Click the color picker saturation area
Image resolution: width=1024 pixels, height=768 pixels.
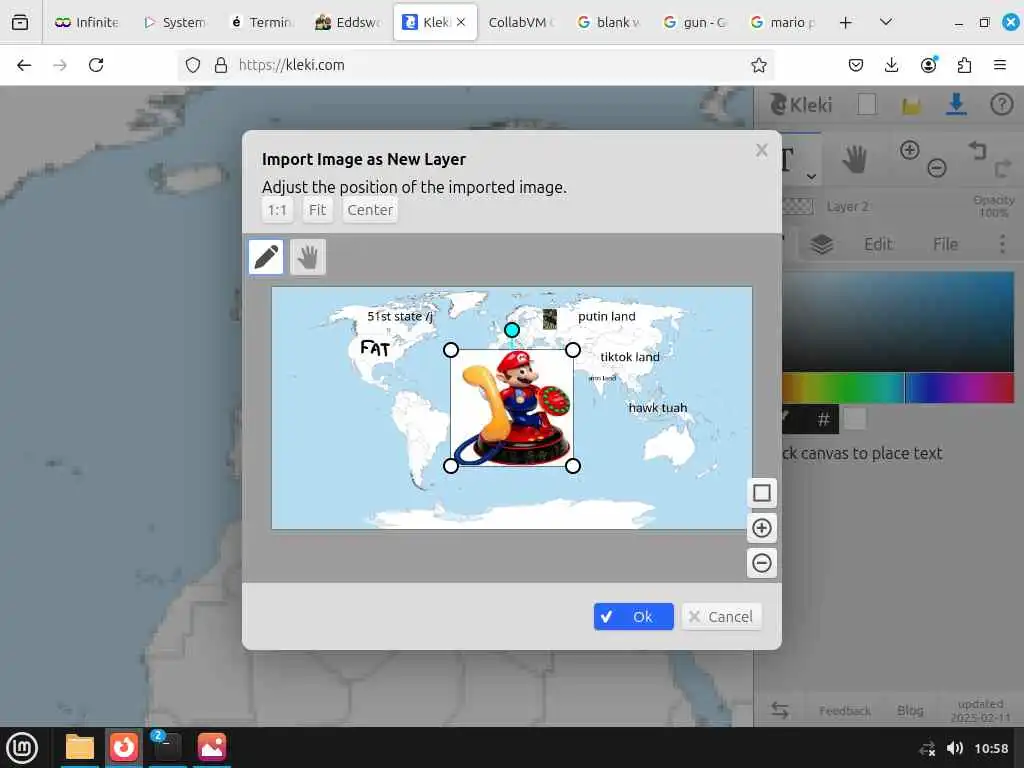click(898, 322)
